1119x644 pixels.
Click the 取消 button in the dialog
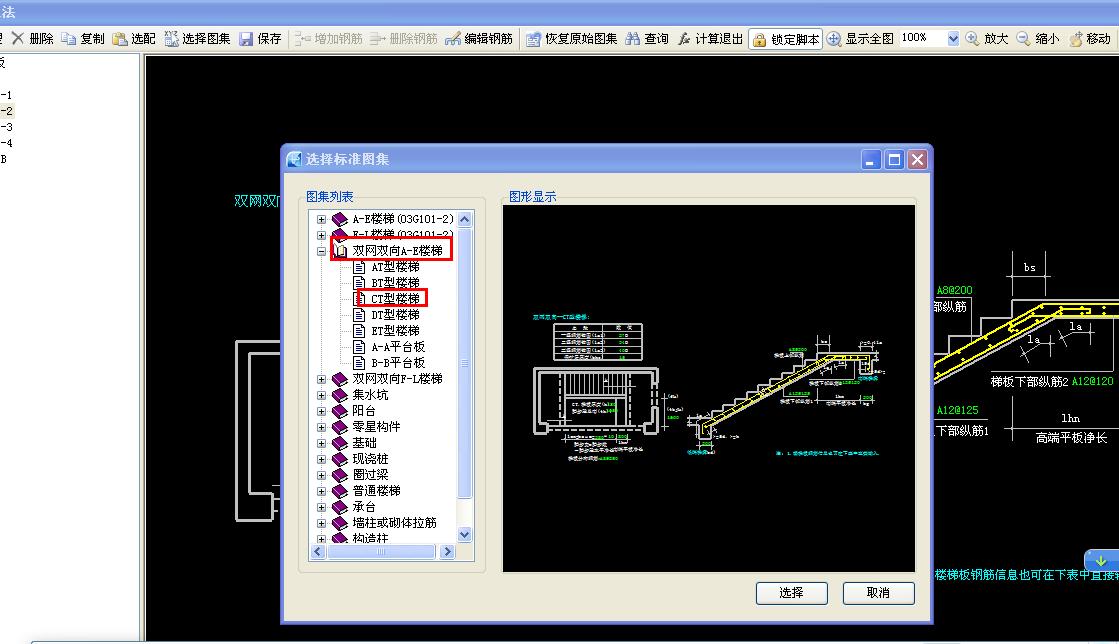(879, 593)
